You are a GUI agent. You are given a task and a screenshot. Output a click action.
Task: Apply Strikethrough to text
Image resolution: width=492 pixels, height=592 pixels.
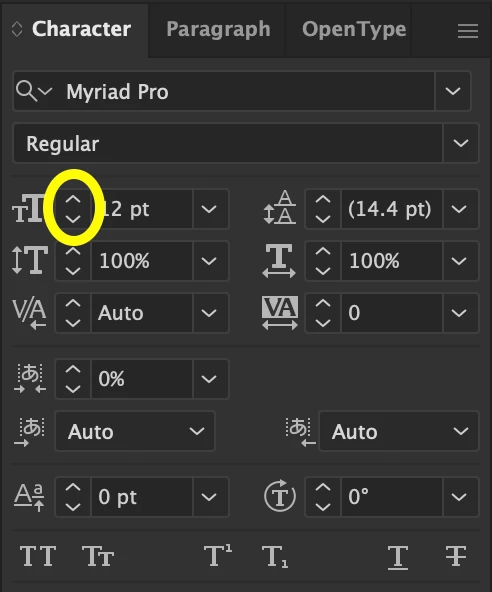[456, 556]
